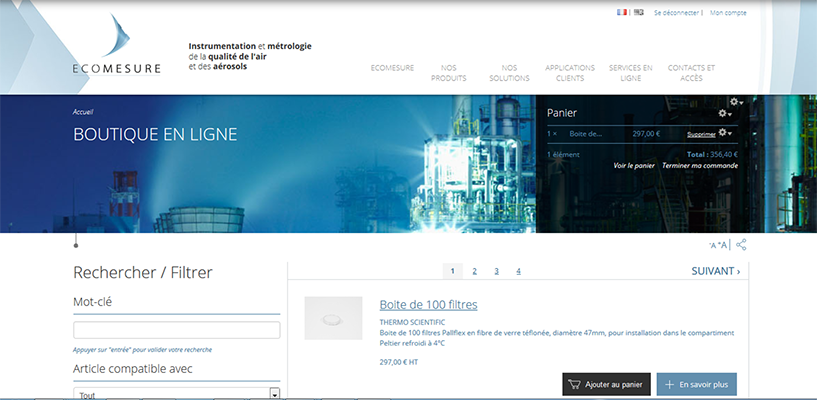
Task: Click Terminer ma commande link
Action: (x=700, y=166)
